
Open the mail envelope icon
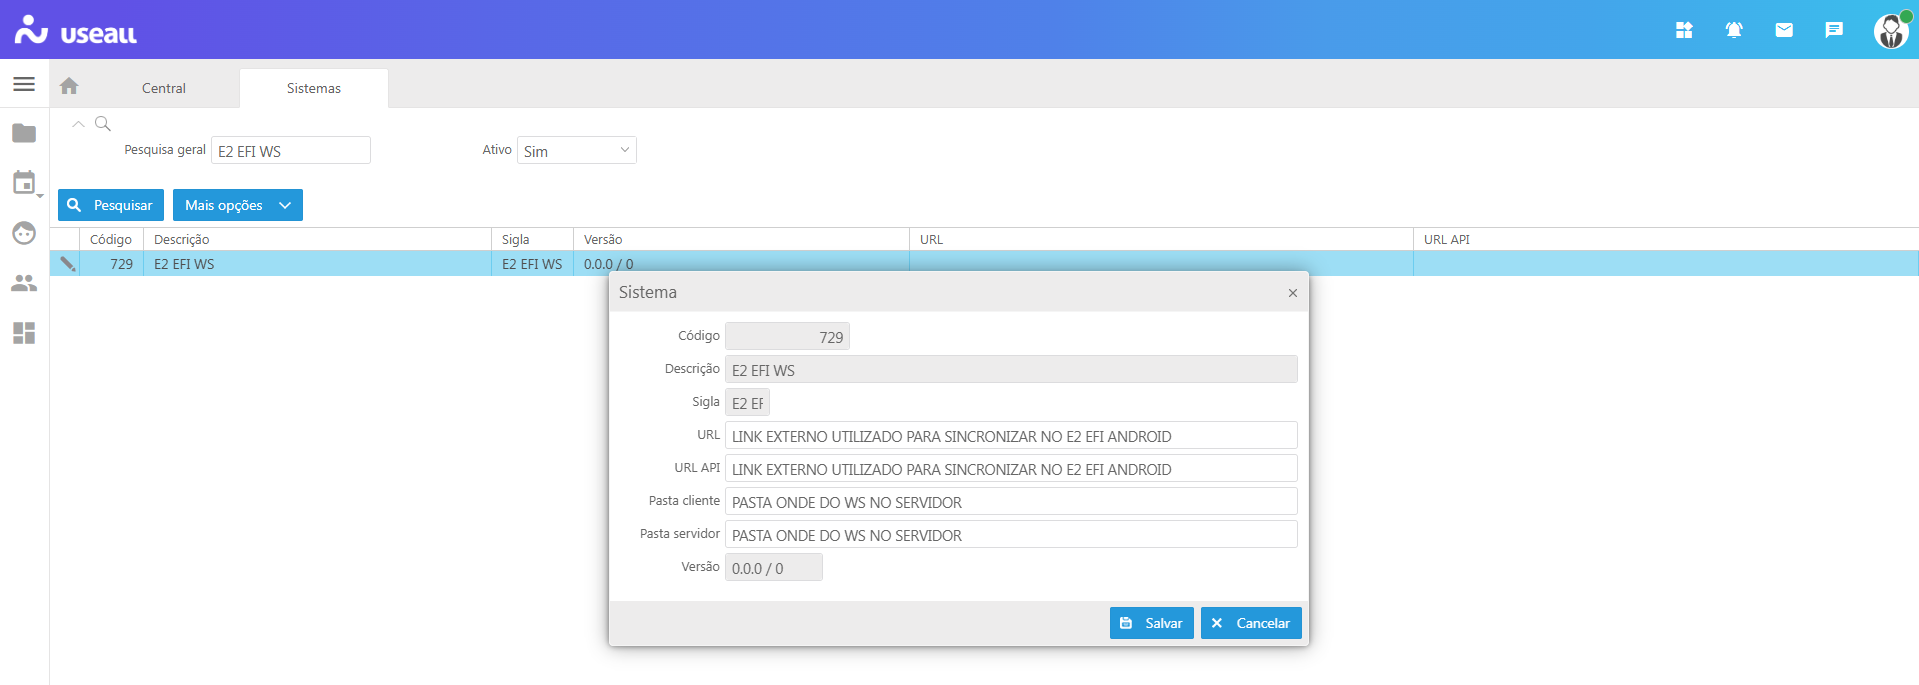point(1784,30)
